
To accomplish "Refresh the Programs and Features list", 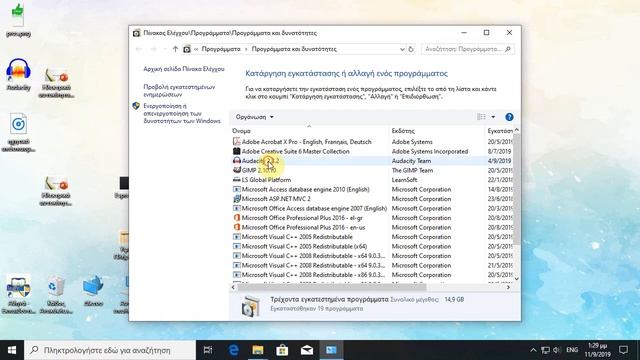I will 411,49.
